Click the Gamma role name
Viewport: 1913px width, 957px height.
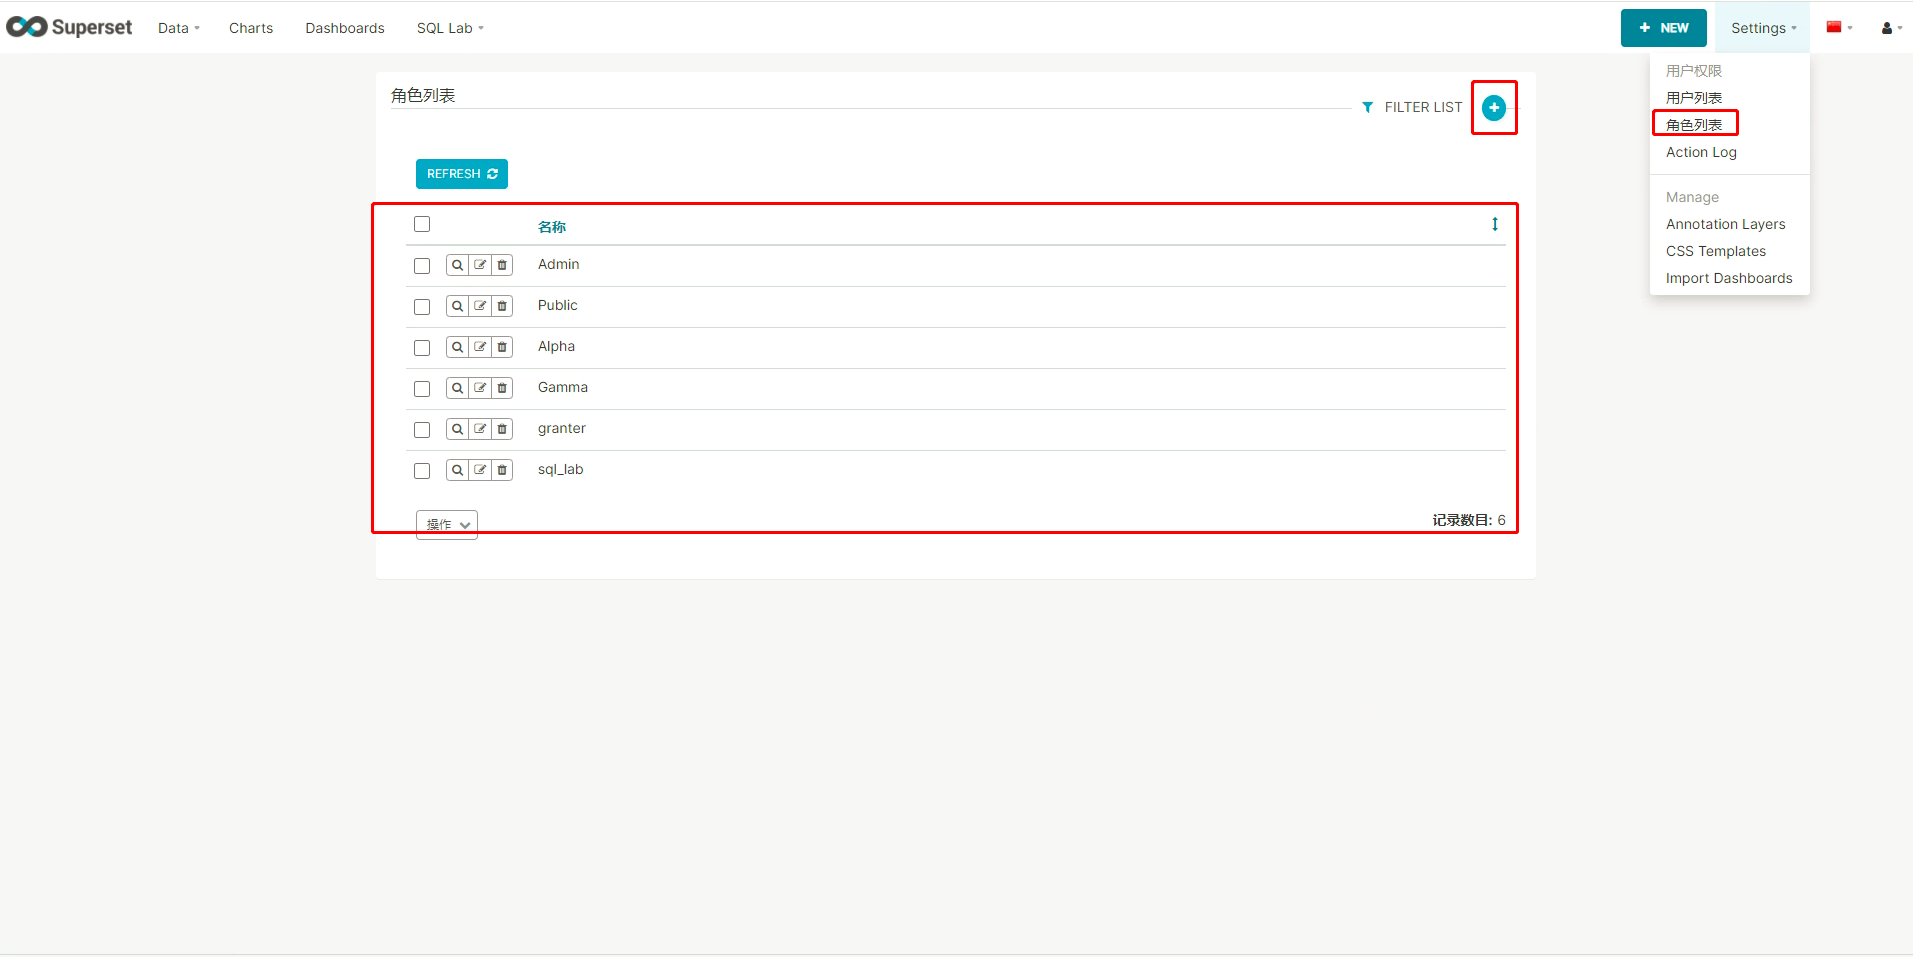coord(563,387)
